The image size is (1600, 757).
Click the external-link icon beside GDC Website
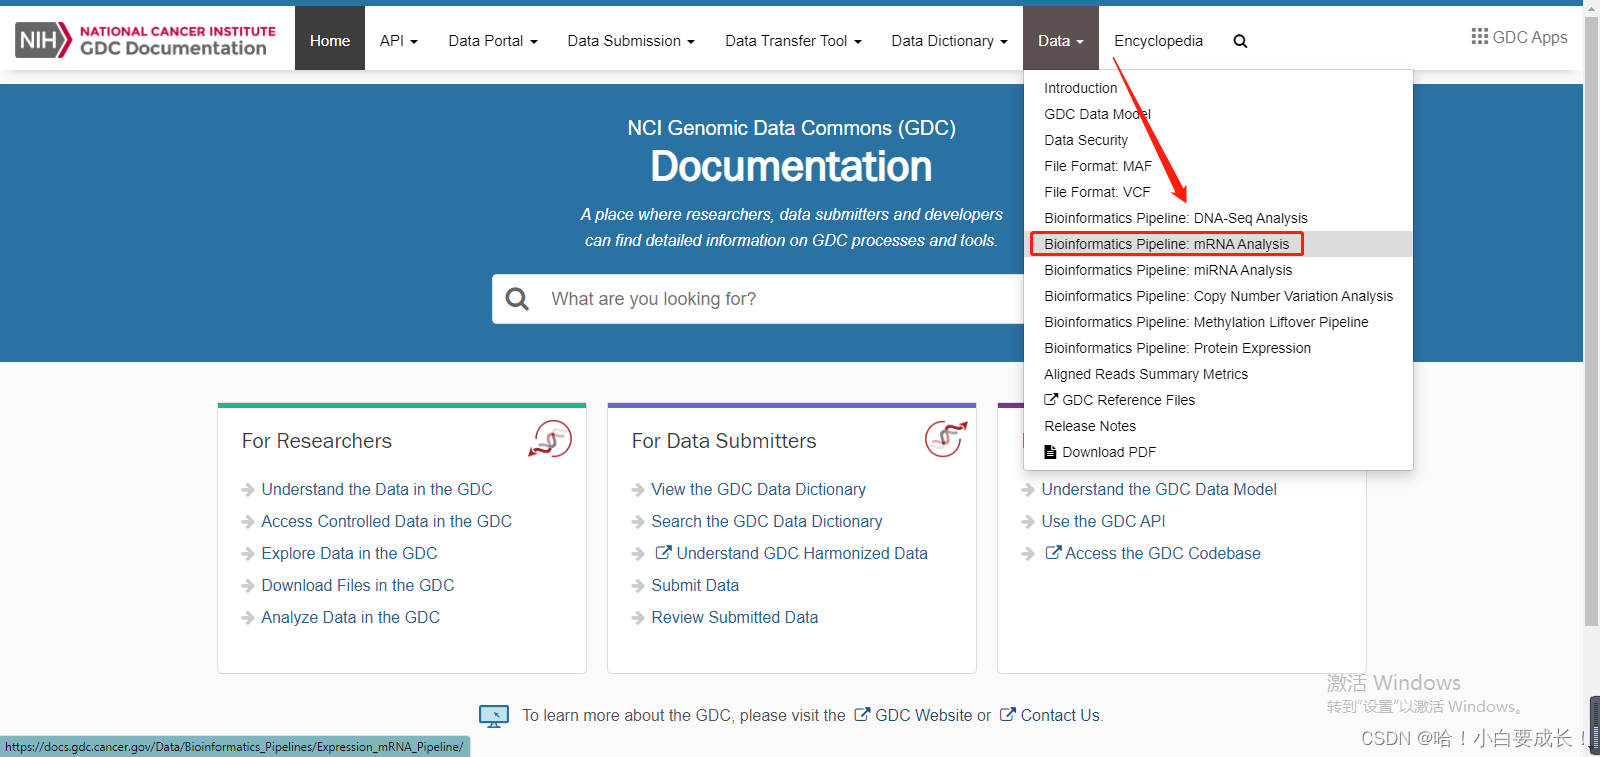pyautogui.click(x=862, y=714)
